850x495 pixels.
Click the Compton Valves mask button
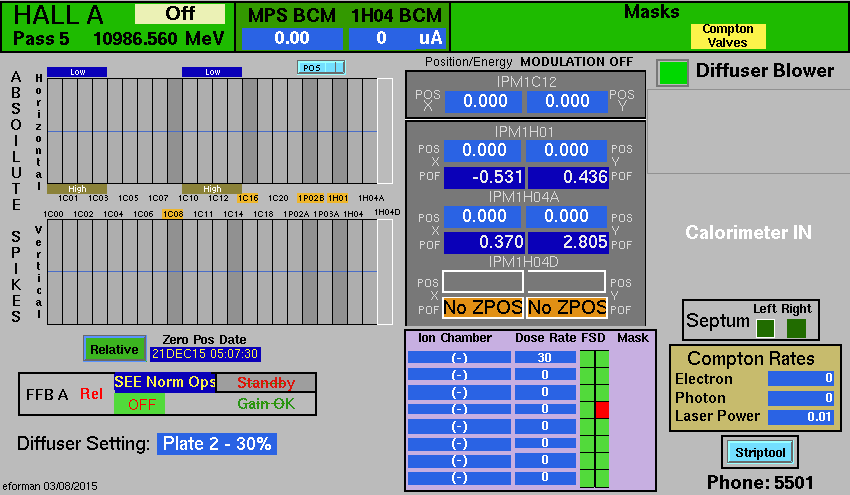point(727,36)
